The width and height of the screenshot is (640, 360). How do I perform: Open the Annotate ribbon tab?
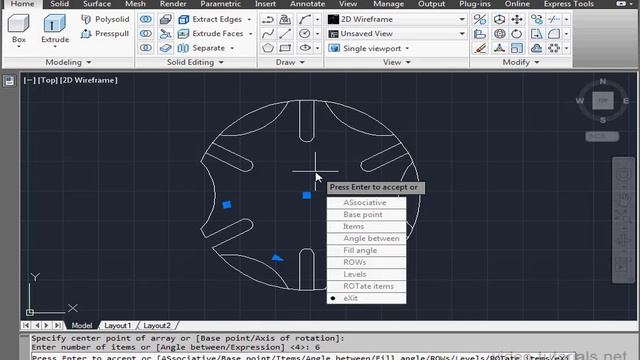coord(307,4)
